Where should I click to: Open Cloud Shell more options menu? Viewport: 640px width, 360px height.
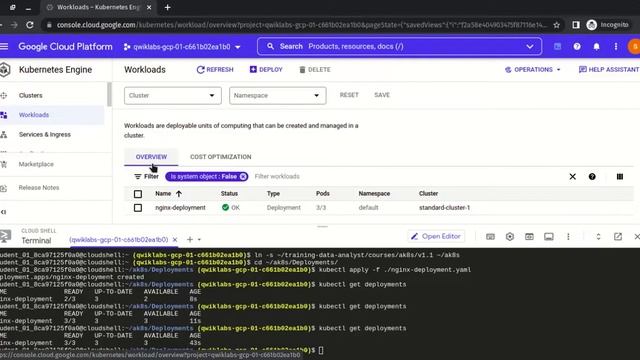pyautogui.click(x=568, y=236)
